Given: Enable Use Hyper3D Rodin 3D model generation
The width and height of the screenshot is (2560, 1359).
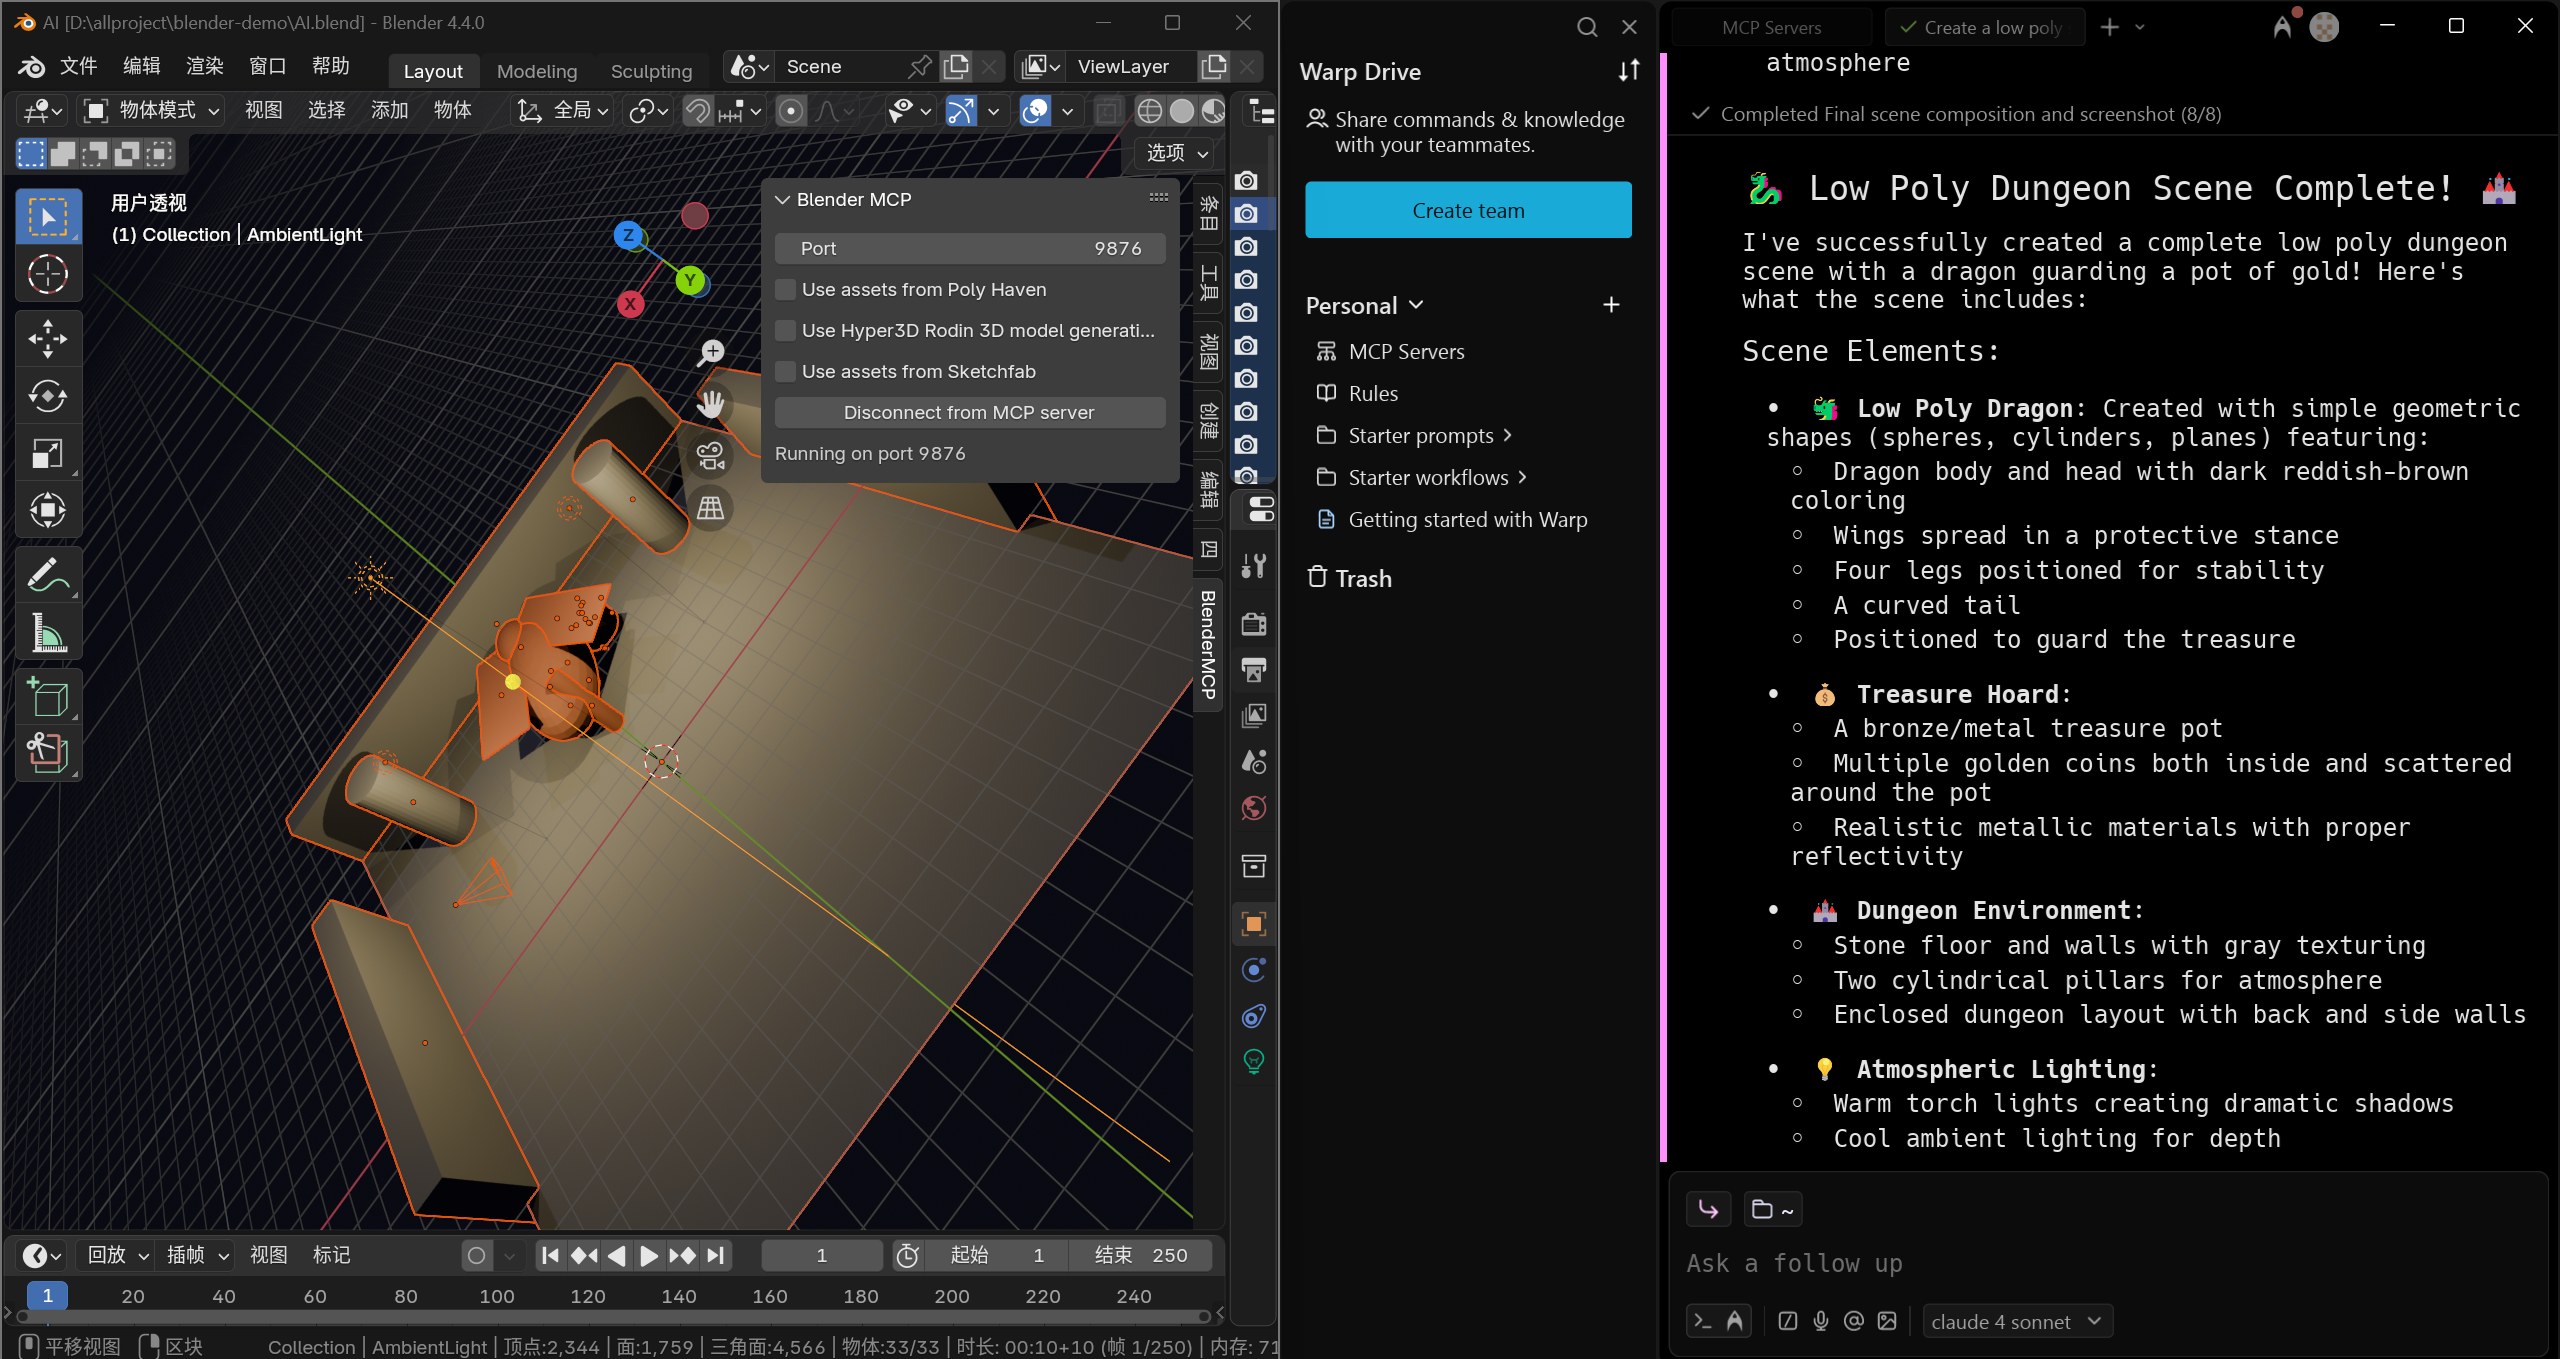Looking at the screenshot, I should [786, 331].
